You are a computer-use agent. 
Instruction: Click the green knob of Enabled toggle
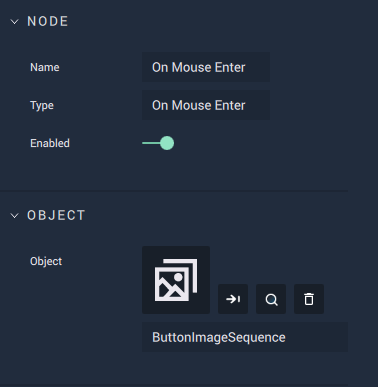click(167, 143)
